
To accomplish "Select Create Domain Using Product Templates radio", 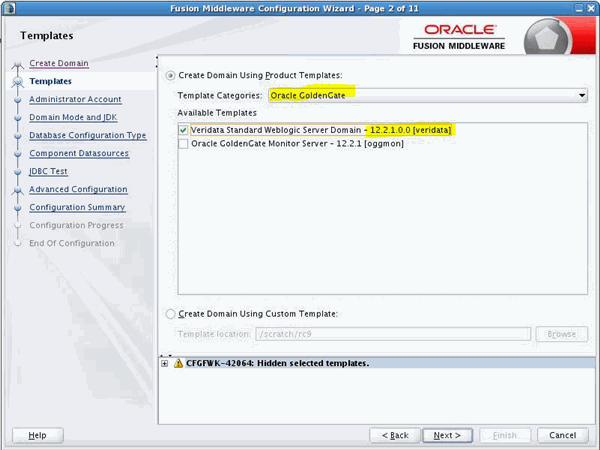I will (x=170, y=75).
